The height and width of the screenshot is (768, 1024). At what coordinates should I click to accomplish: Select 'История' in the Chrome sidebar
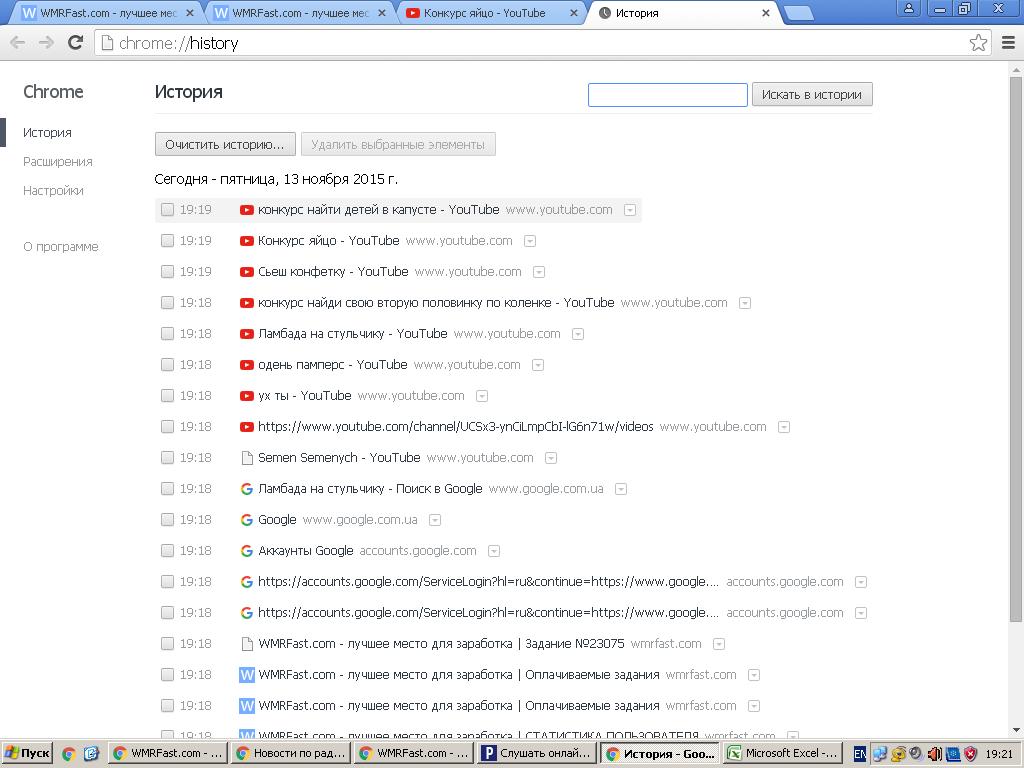47,133
